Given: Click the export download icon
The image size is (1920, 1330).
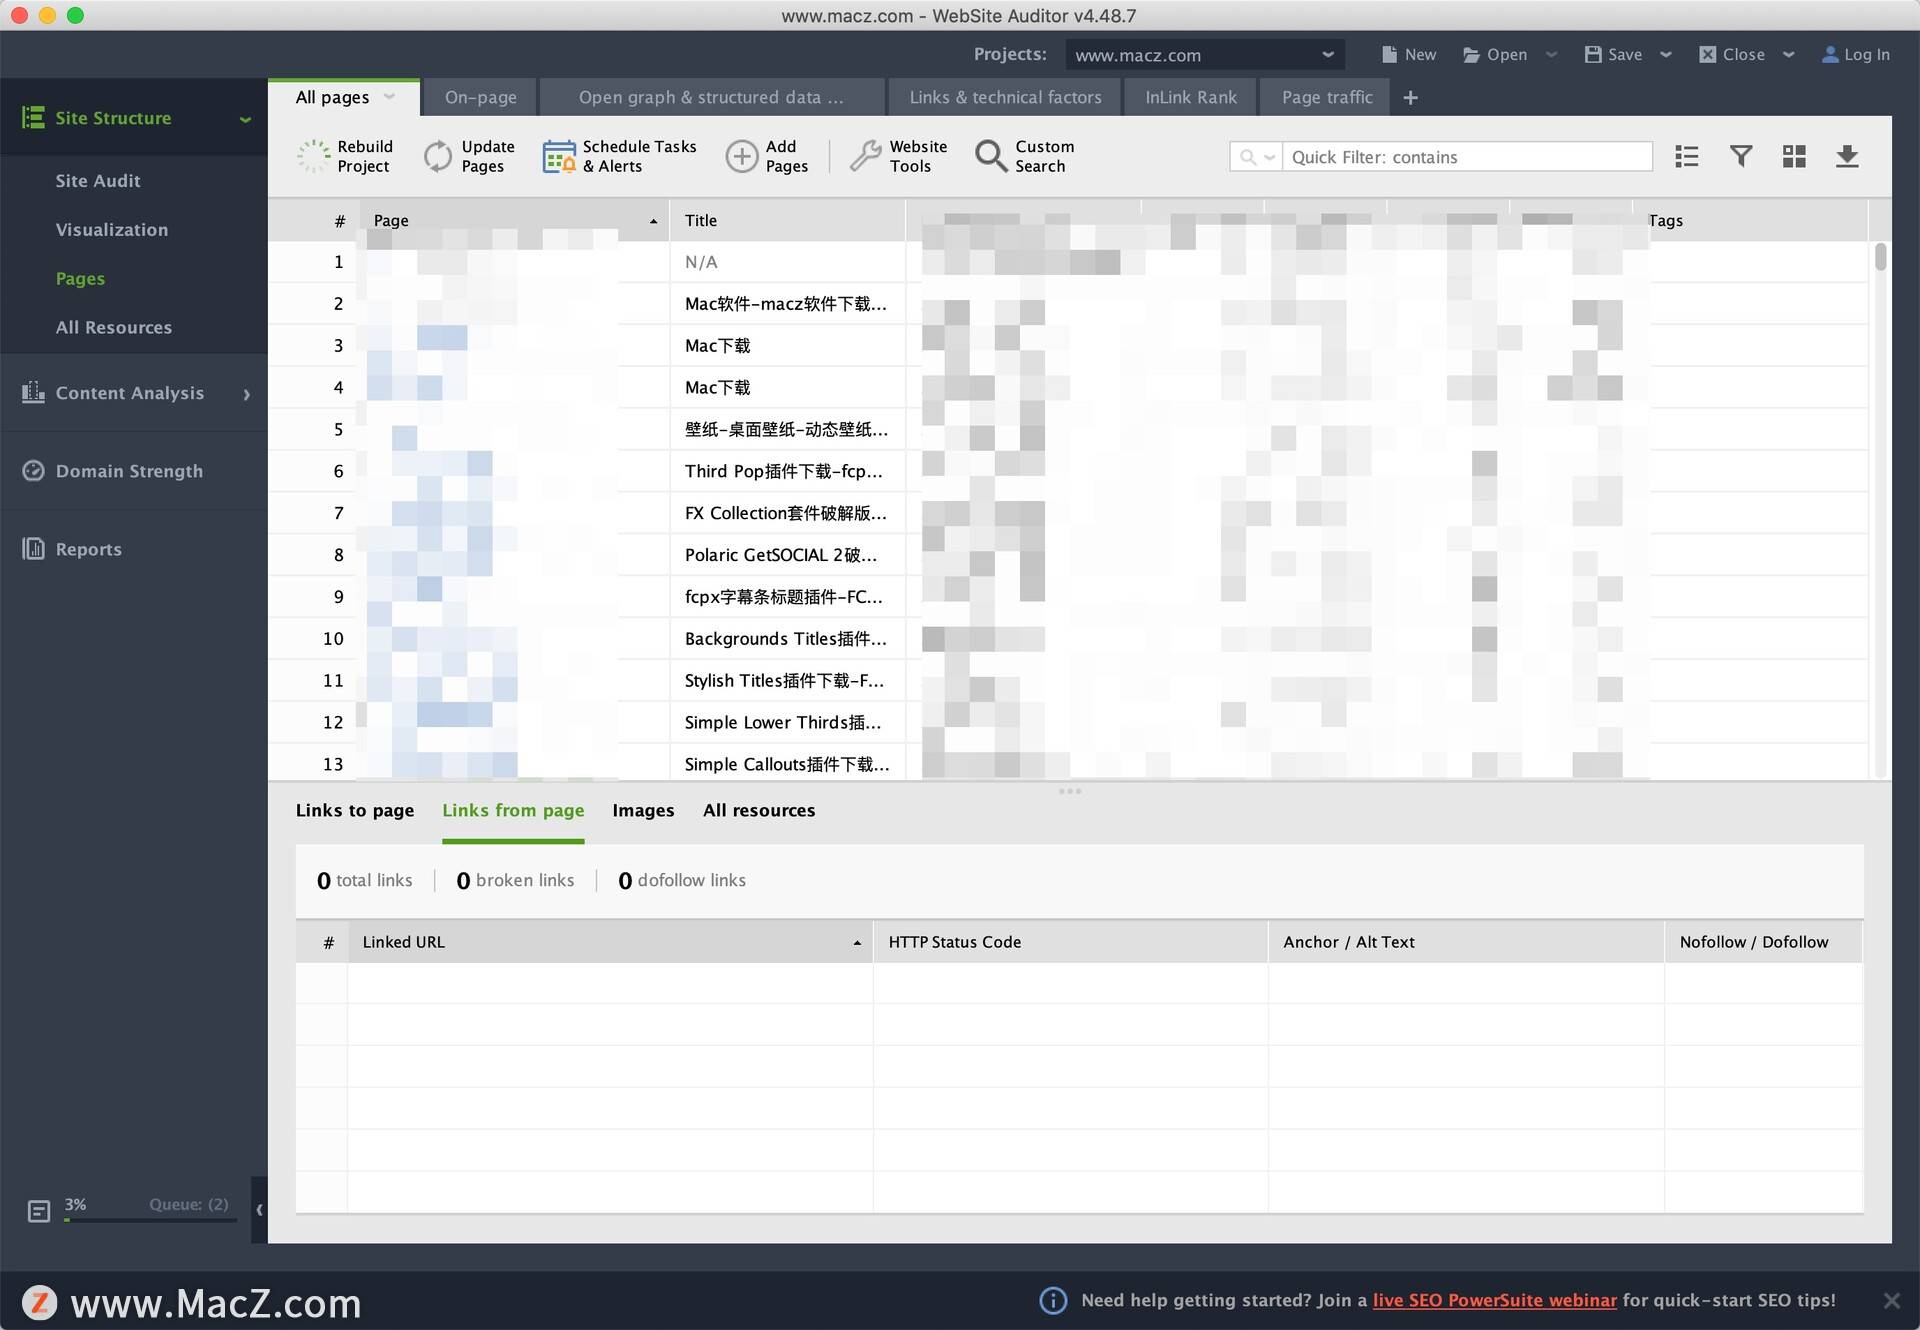Looking at the screenshot, I should point(1847,156).
